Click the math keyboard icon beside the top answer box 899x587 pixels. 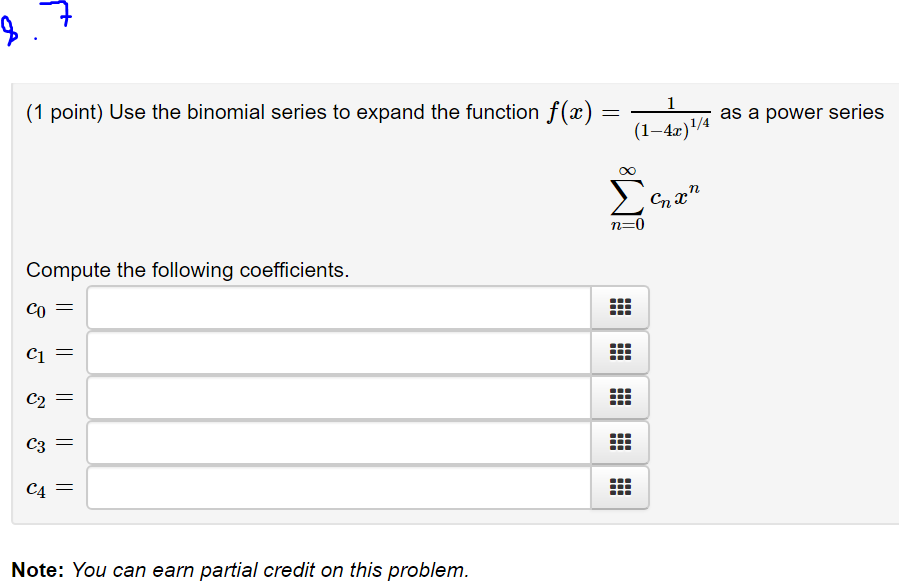620,307
